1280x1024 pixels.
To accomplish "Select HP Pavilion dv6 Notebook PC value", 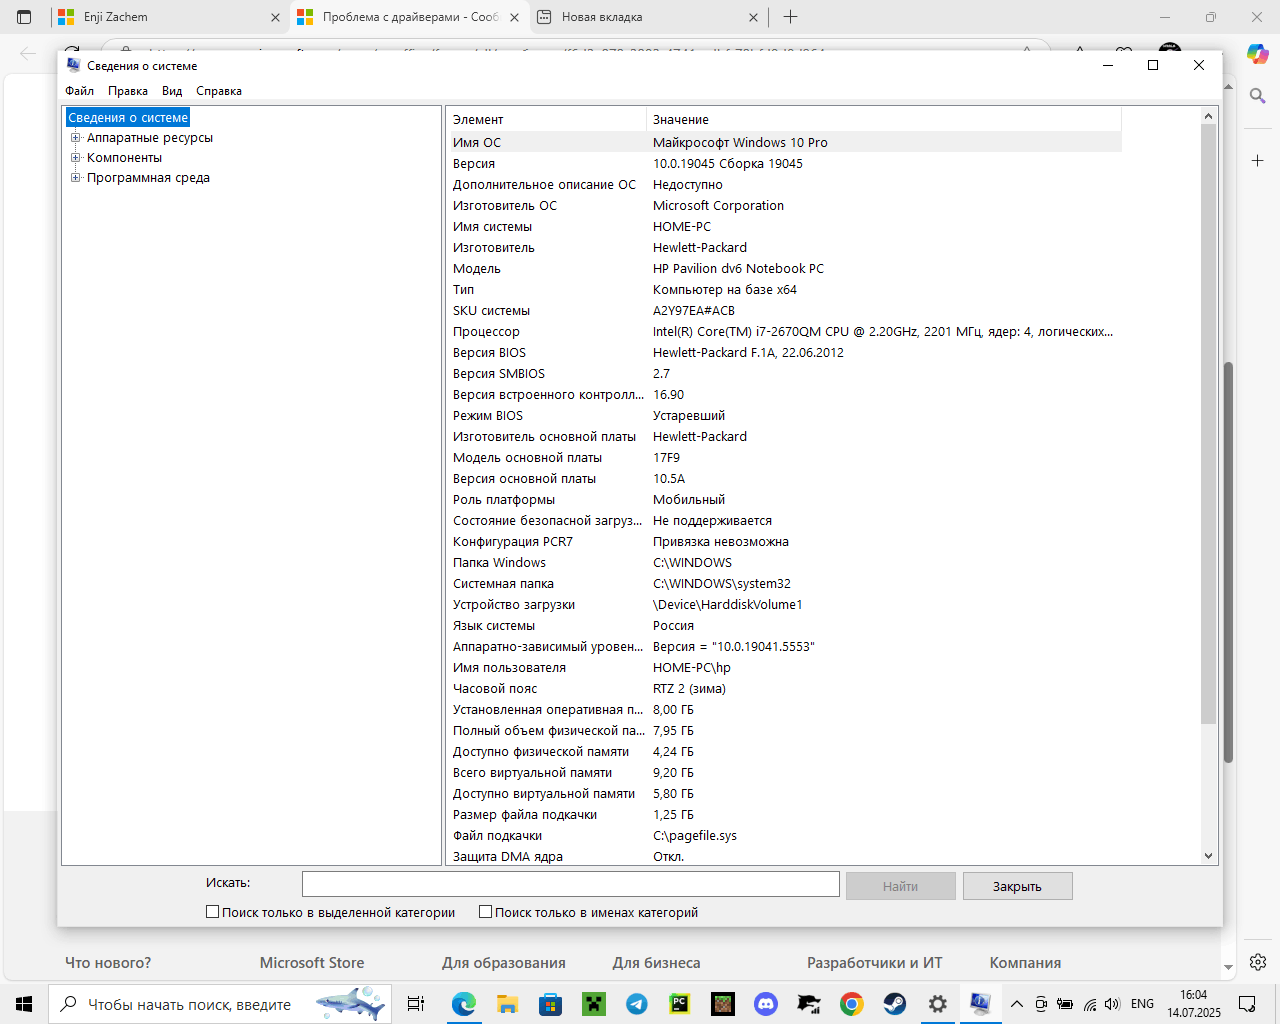I will pos(738,268).
